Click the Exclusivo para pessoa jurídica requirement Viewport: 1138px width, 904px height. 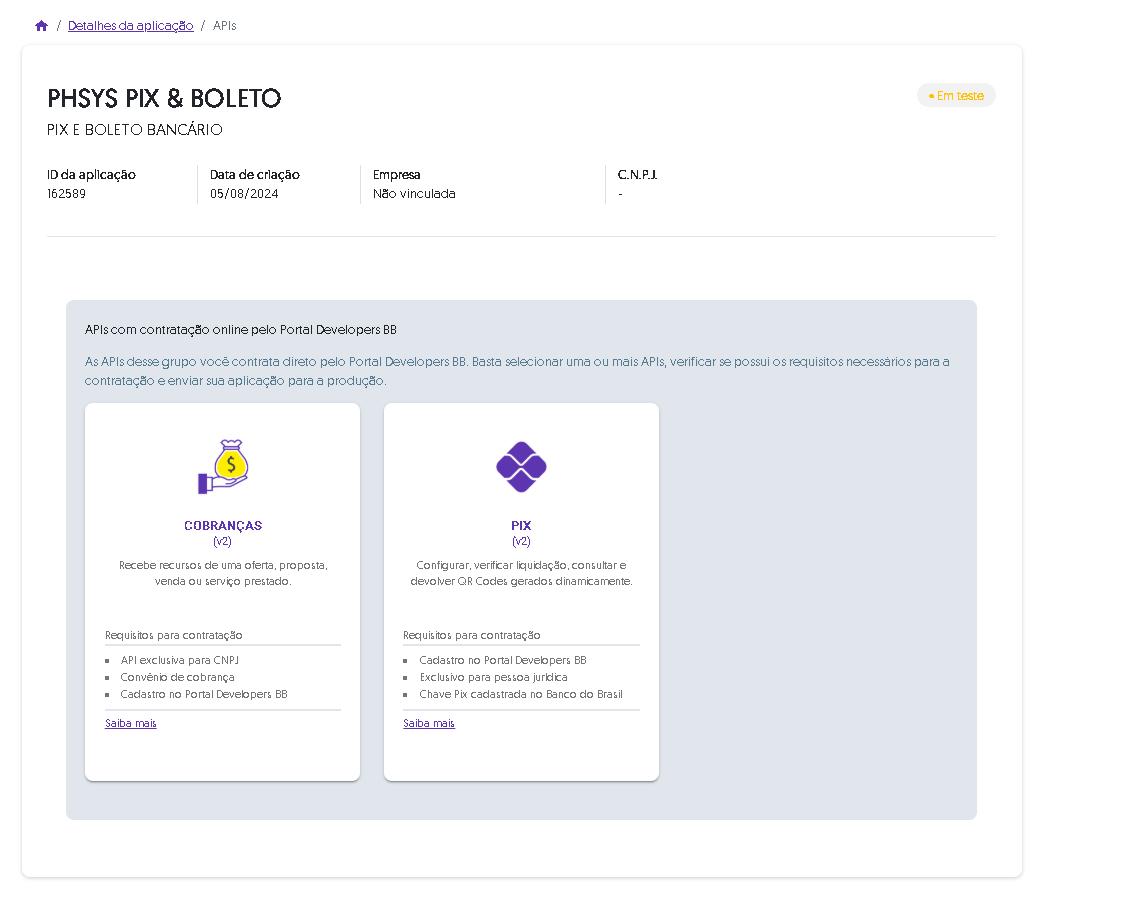click(494, 677)
